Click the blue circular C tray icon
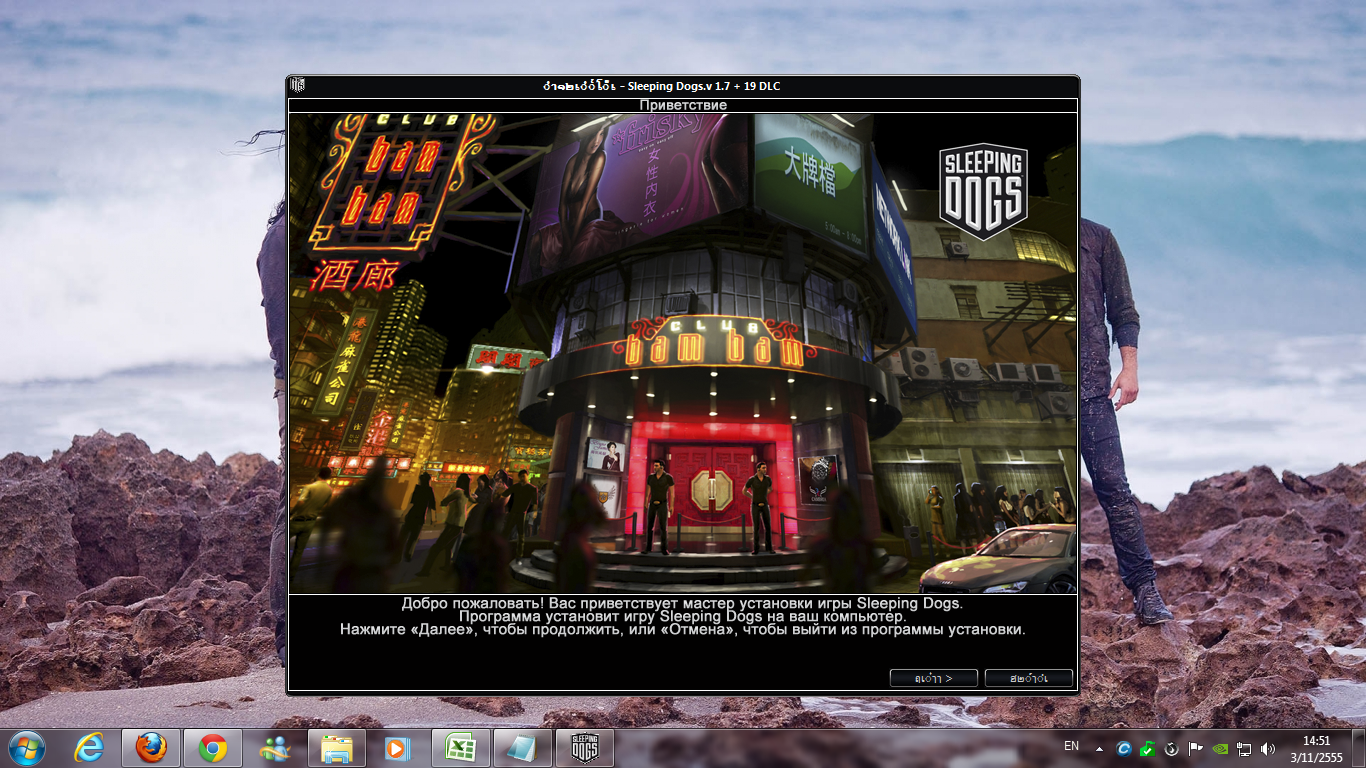The height and width of the screenshot is (768, 1366). click(x=1124, y=748)
